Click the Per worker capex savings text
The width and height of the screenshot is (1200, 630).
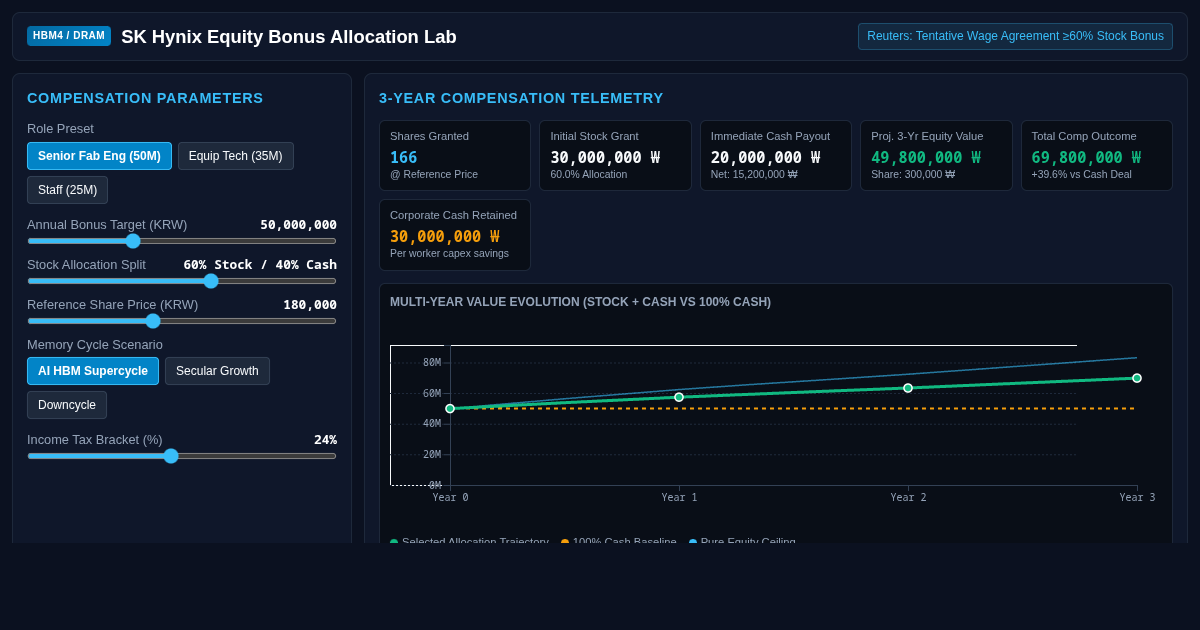(449, 253)
